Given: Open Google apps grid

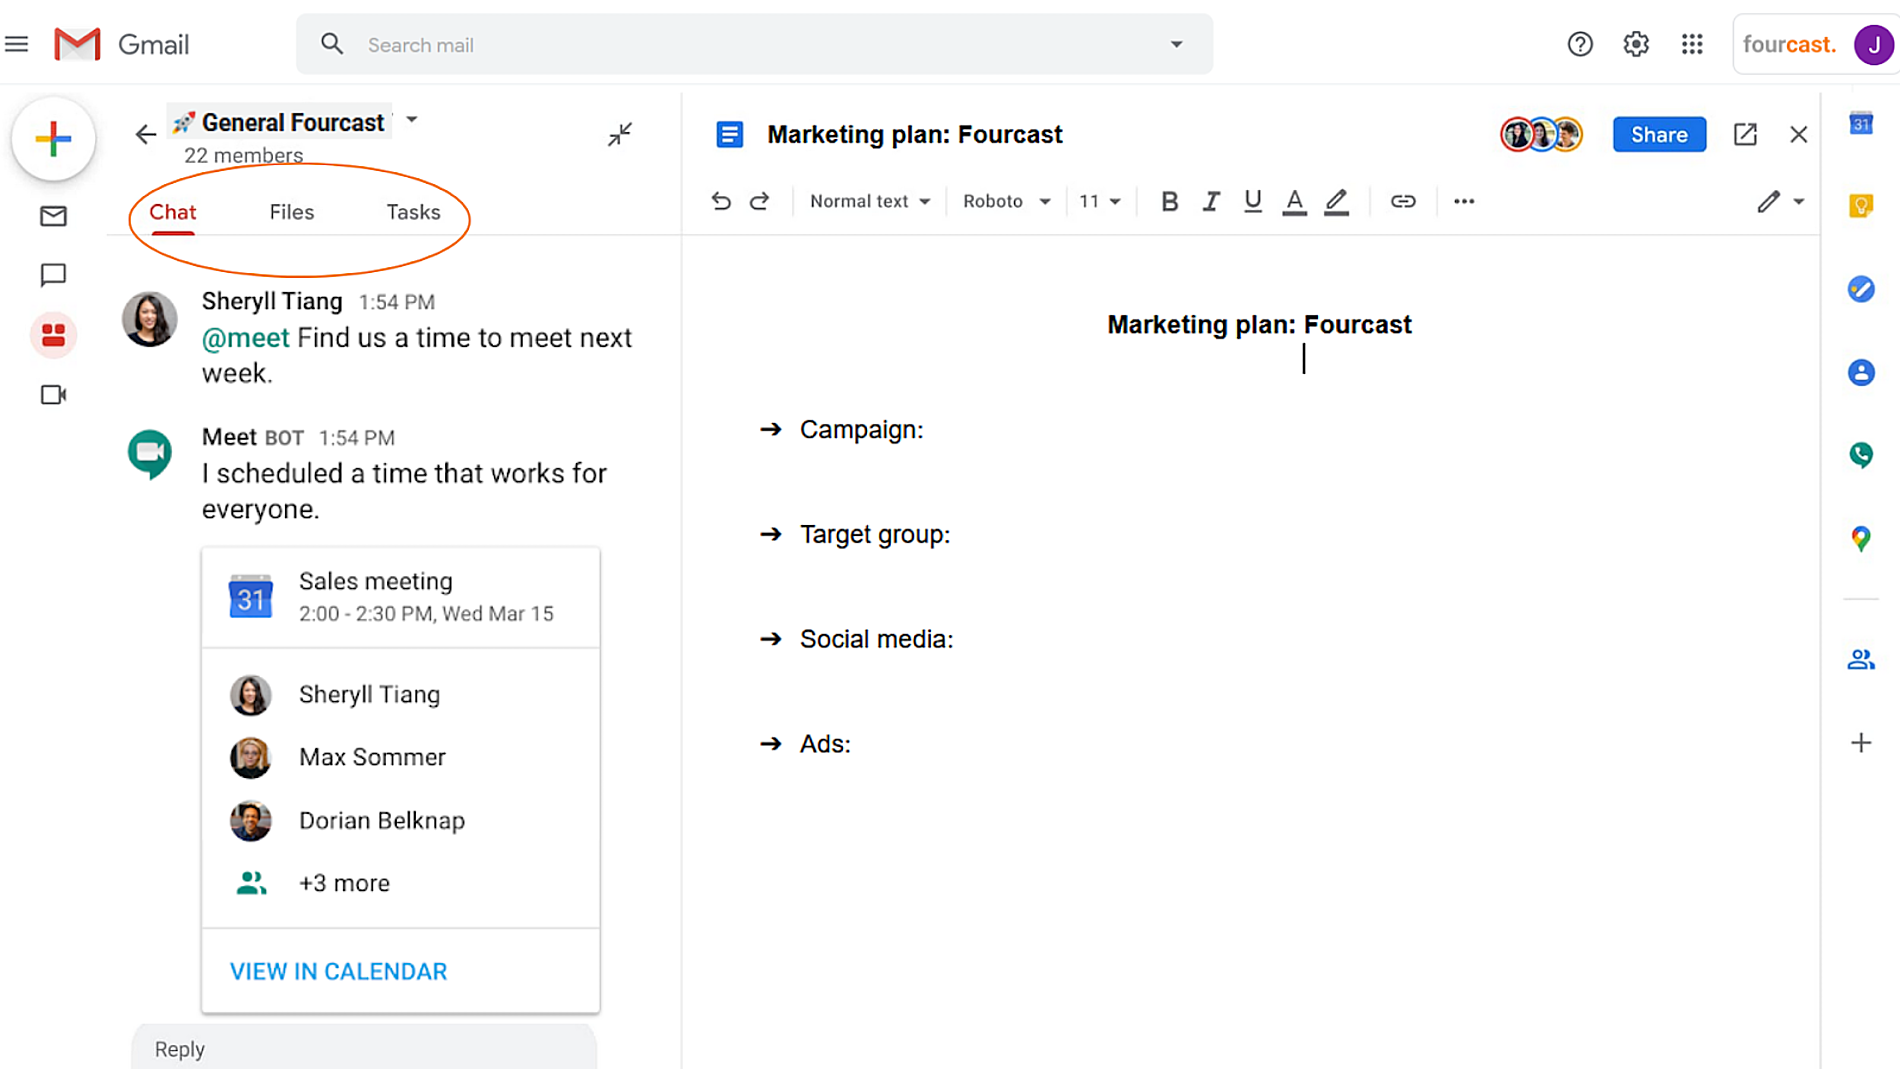Looking at the screenshot, I should coord(1692,44).
